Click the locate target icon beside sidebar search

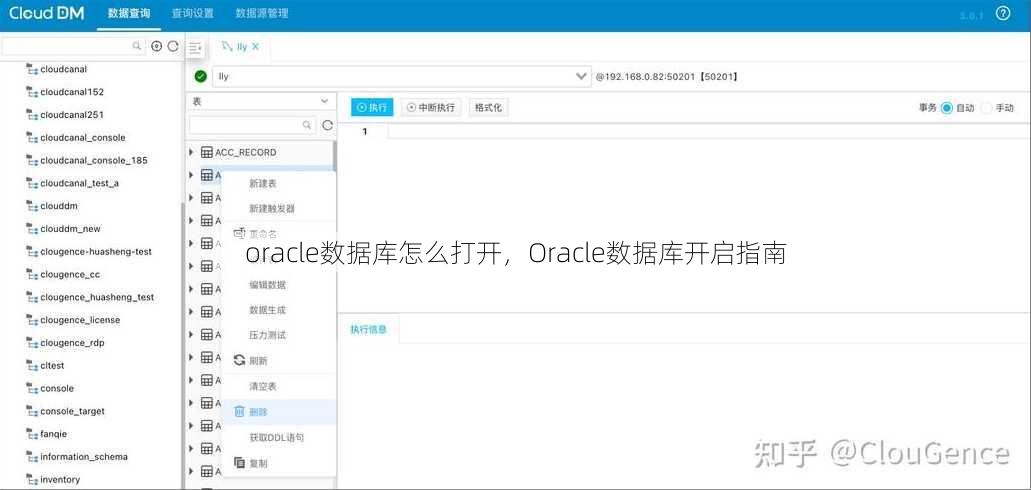(156, 46)
